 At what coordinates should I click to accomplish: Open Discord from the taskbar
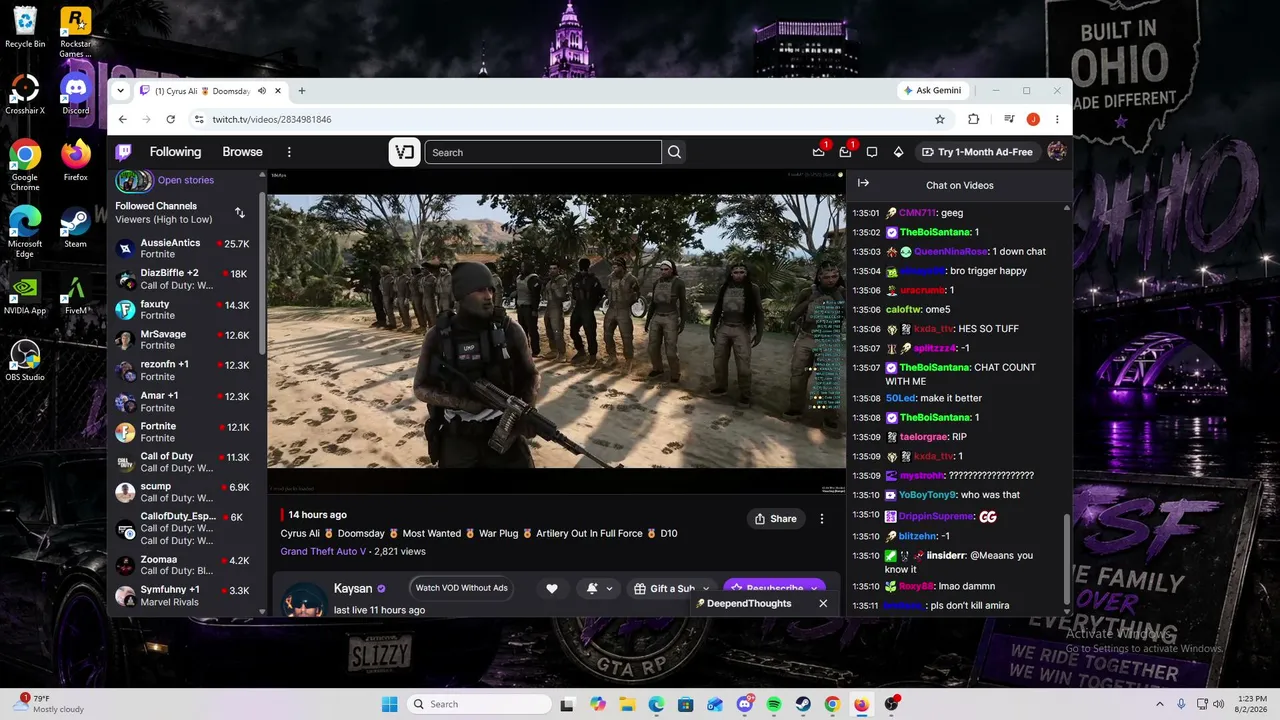pyautogui.click(x=745, y=704)
